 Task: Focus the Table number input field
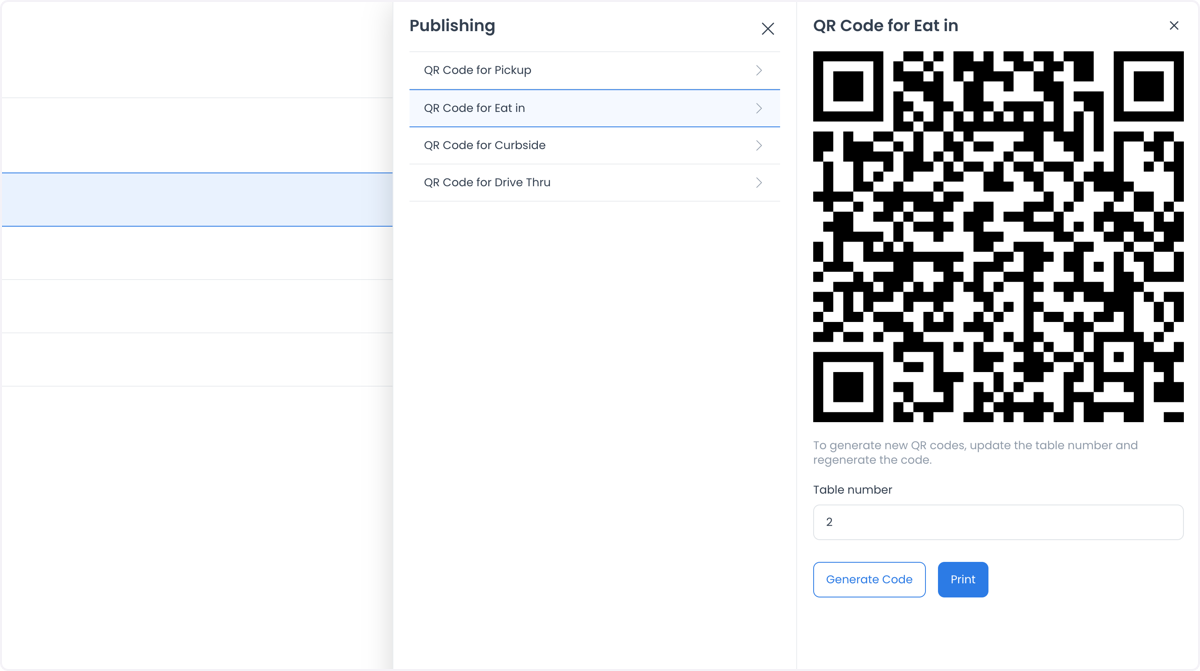(x=998, y=522)
